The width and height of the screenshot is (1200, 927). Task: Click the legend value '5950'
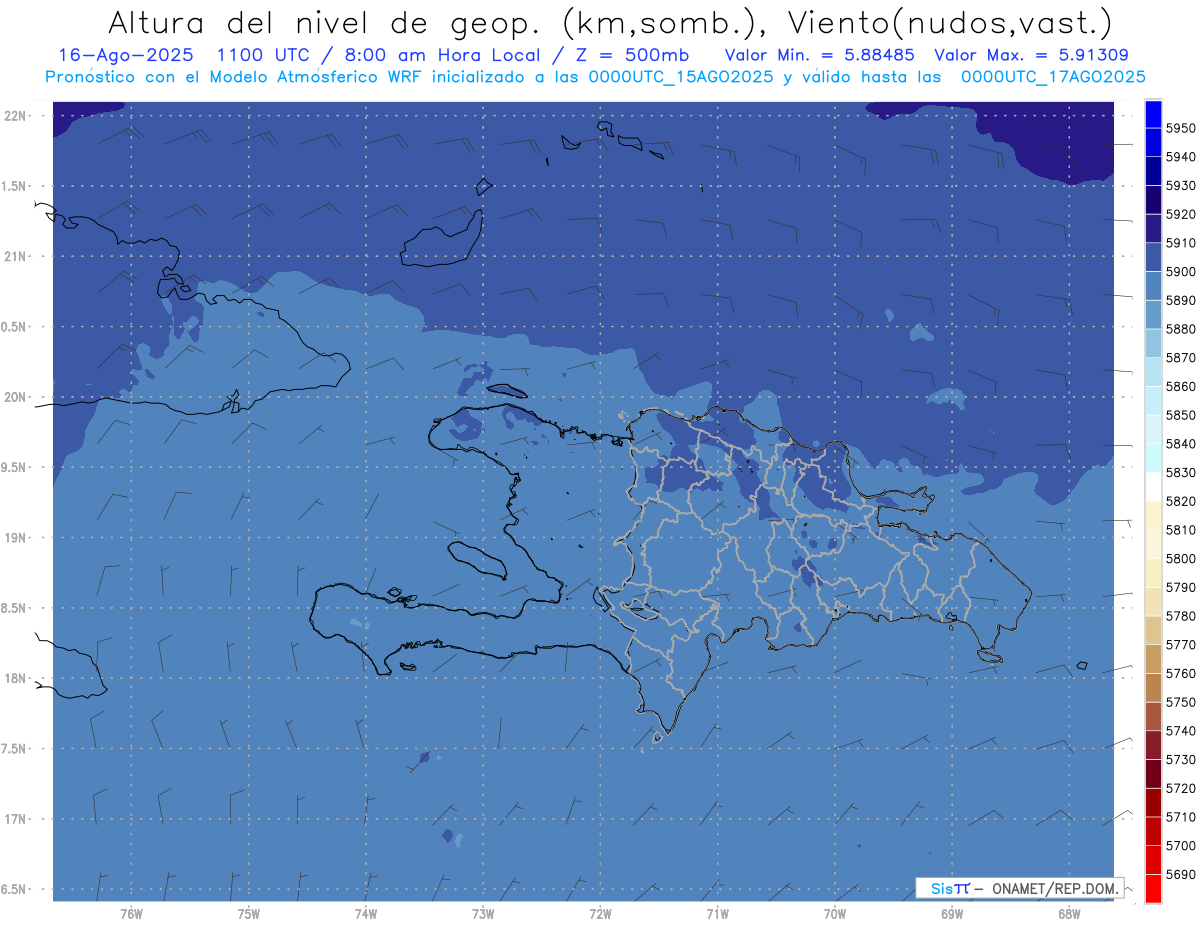[1181, 128]
